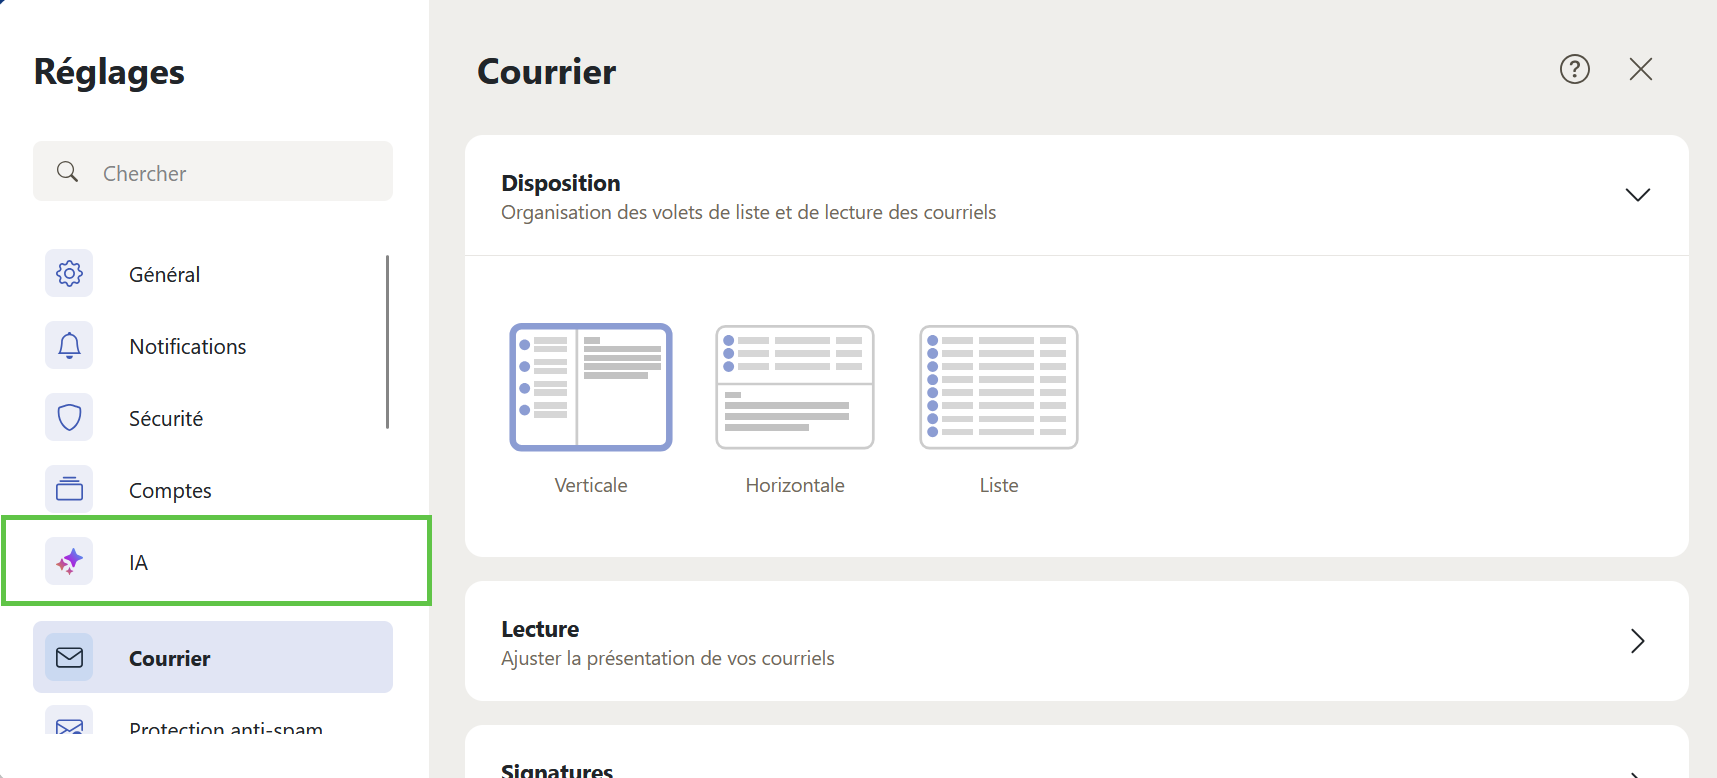The image size is (1717, 778).
Task: Expand the Lecture section arrow
Action: [x=1637, y=641]
